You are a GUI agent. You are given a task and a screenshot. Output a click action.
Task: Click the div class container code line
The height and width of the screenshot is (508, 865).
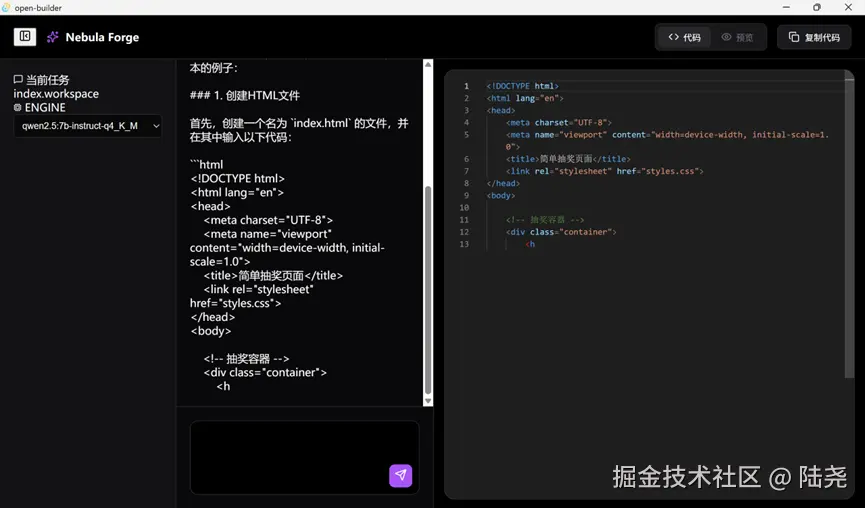tap(561, 232)
